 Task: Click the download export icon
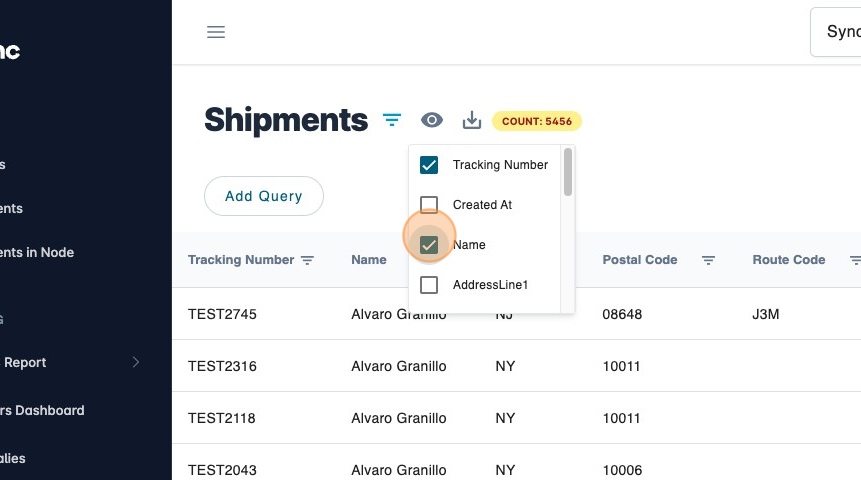click(472, 121)
